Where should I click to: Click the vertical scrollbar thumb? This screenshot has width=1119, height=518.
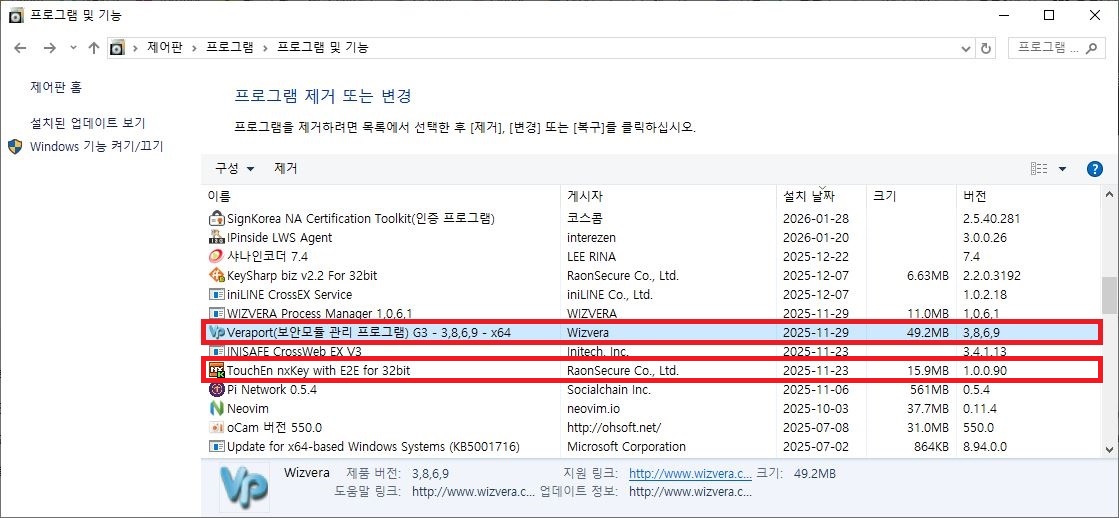pyautogui.click(x=1109, y=295)
